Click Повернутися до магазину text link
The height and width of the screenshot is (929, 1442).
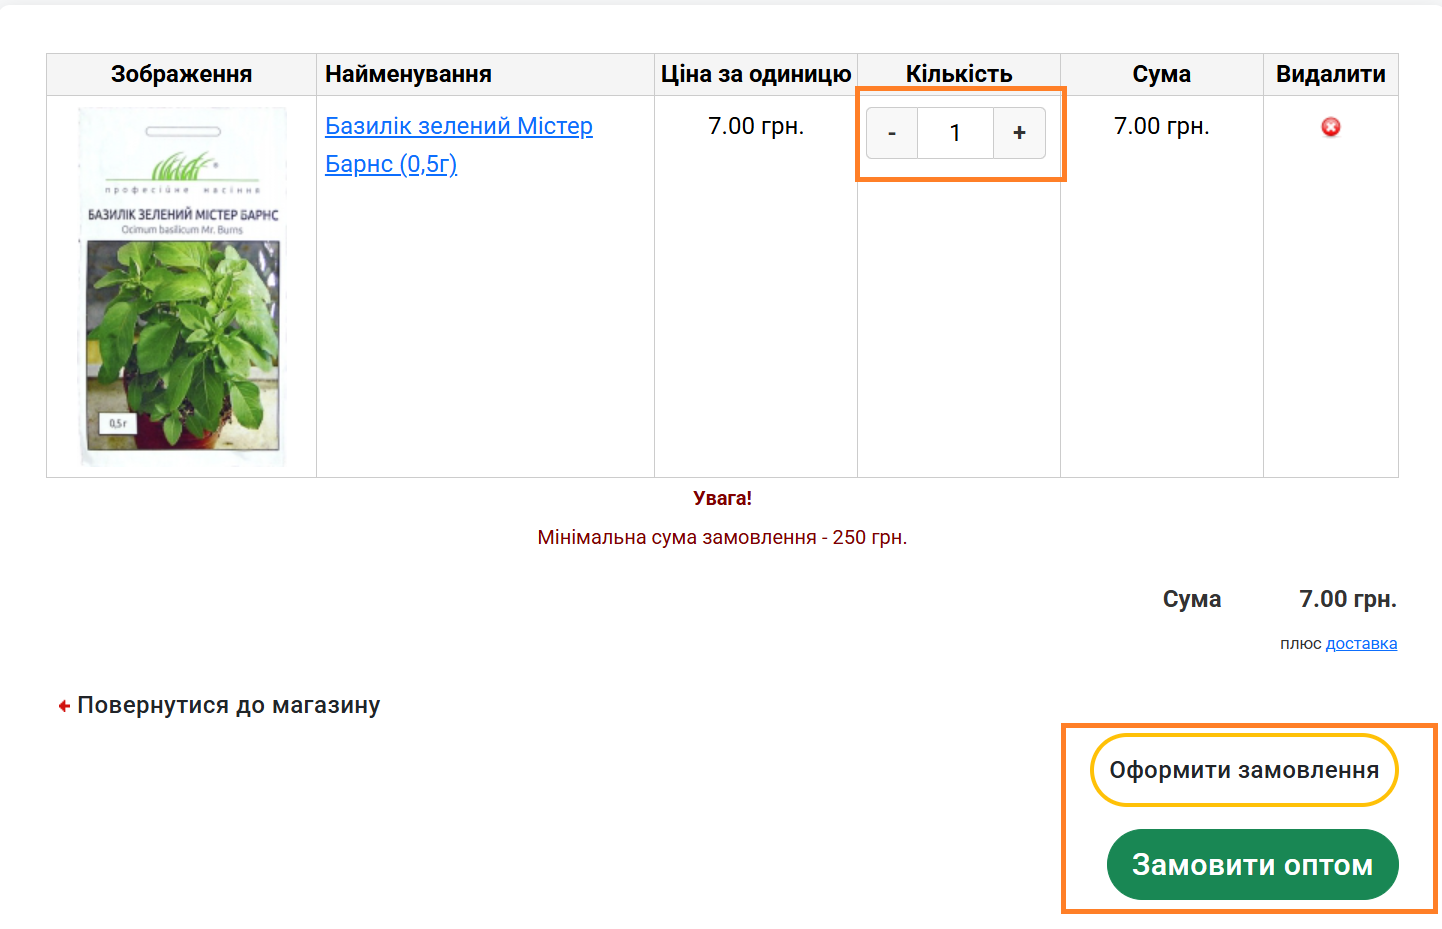click(228, 705)
